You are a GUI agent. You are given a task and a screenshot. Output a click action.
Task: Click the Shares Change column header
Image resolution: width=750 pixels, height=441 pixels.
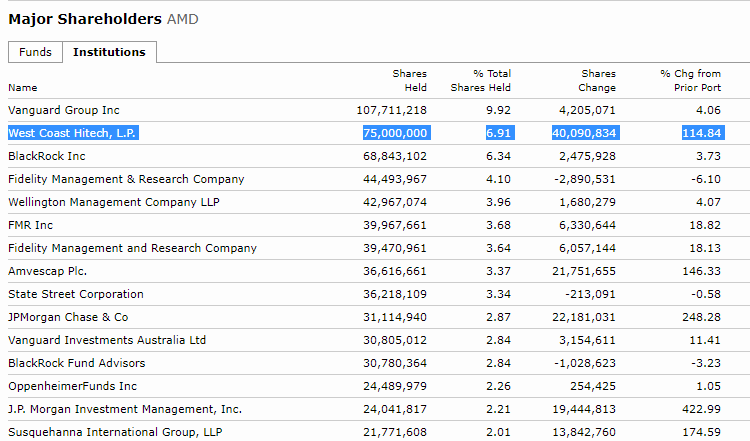(598, 81)
